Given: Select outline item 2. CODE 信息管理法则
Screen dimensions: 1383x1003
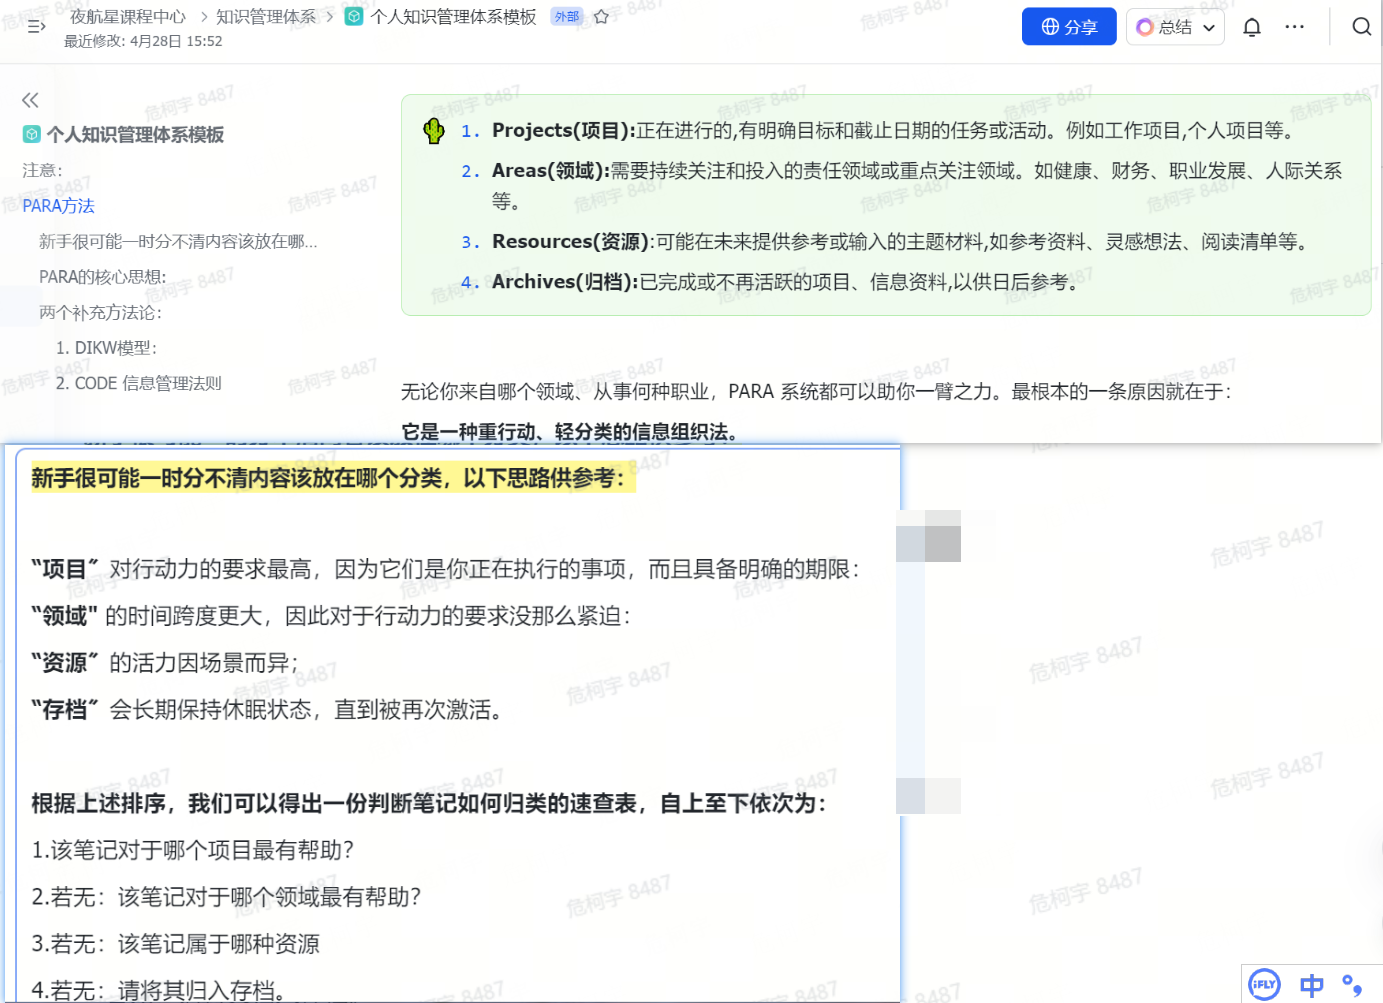Looking at the screenshot, I should click(x=138, y=383).
